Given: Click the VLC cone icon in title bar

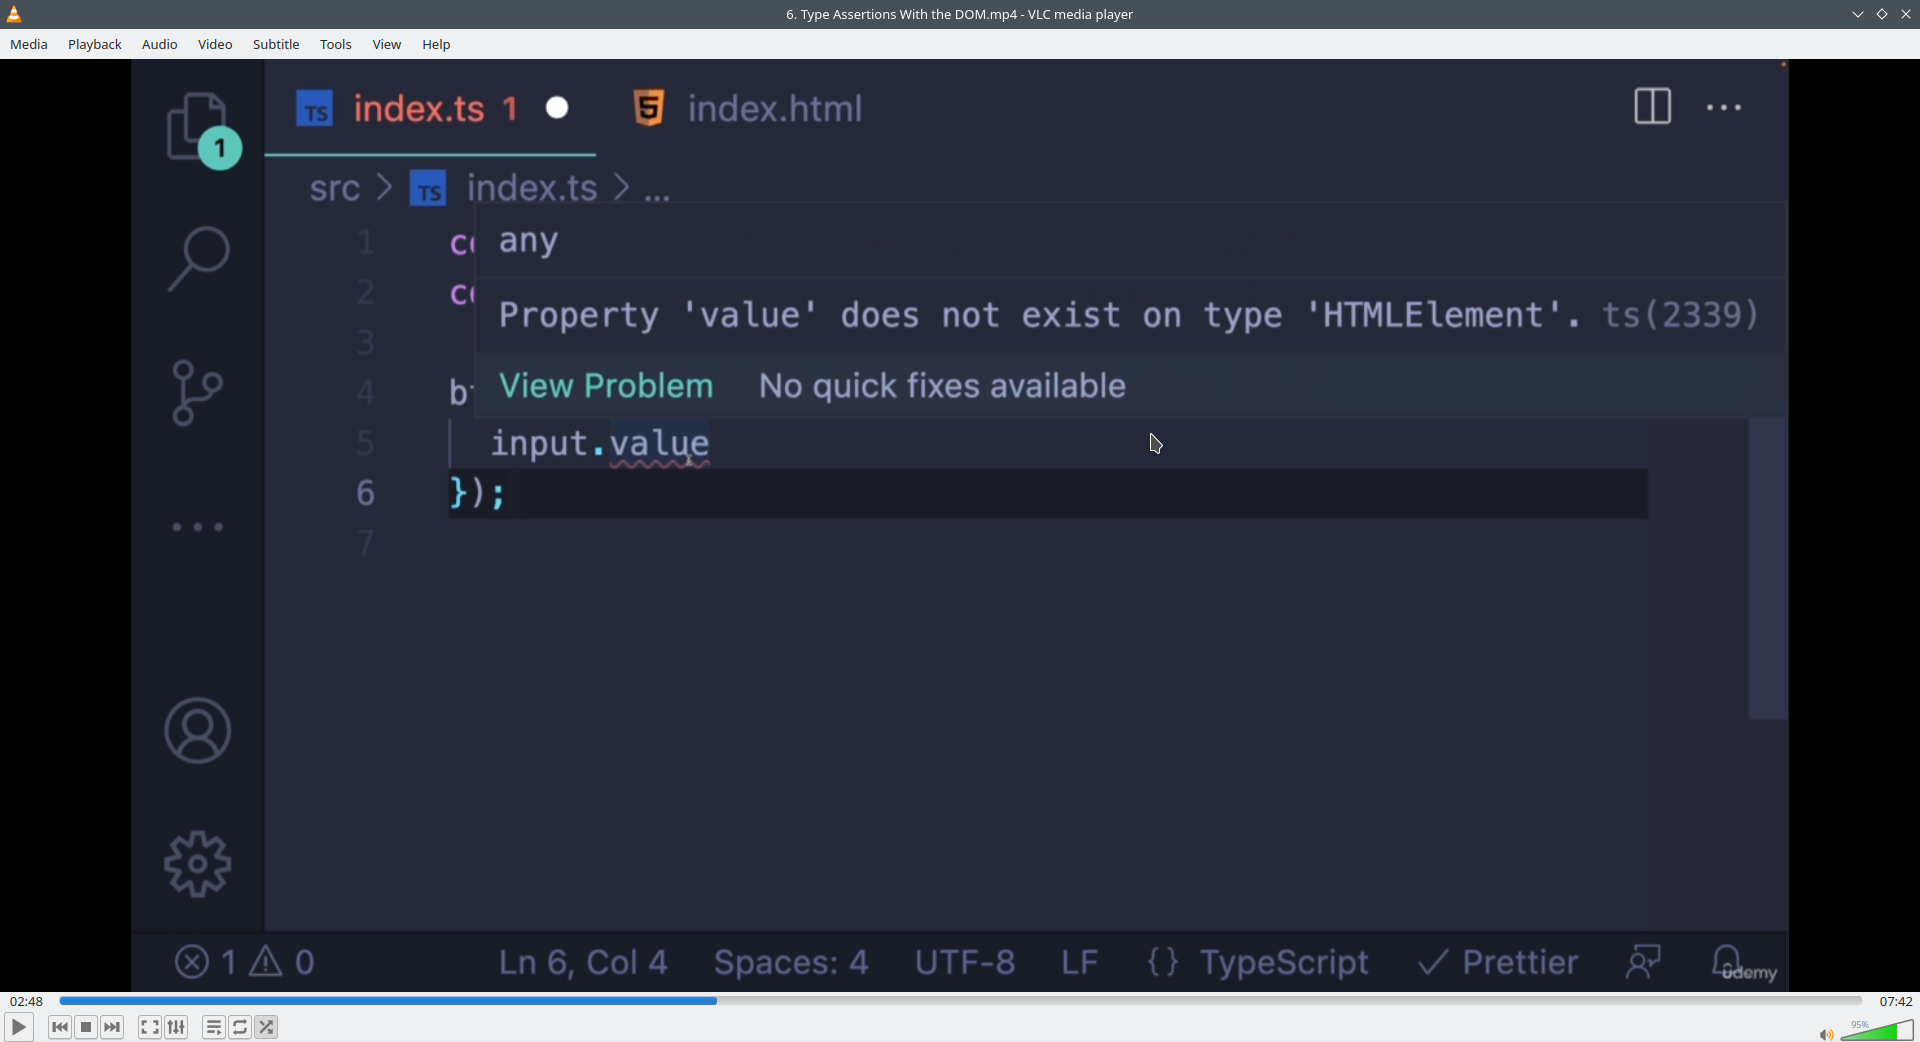Looking at the screenshot, I should (14, 14).
